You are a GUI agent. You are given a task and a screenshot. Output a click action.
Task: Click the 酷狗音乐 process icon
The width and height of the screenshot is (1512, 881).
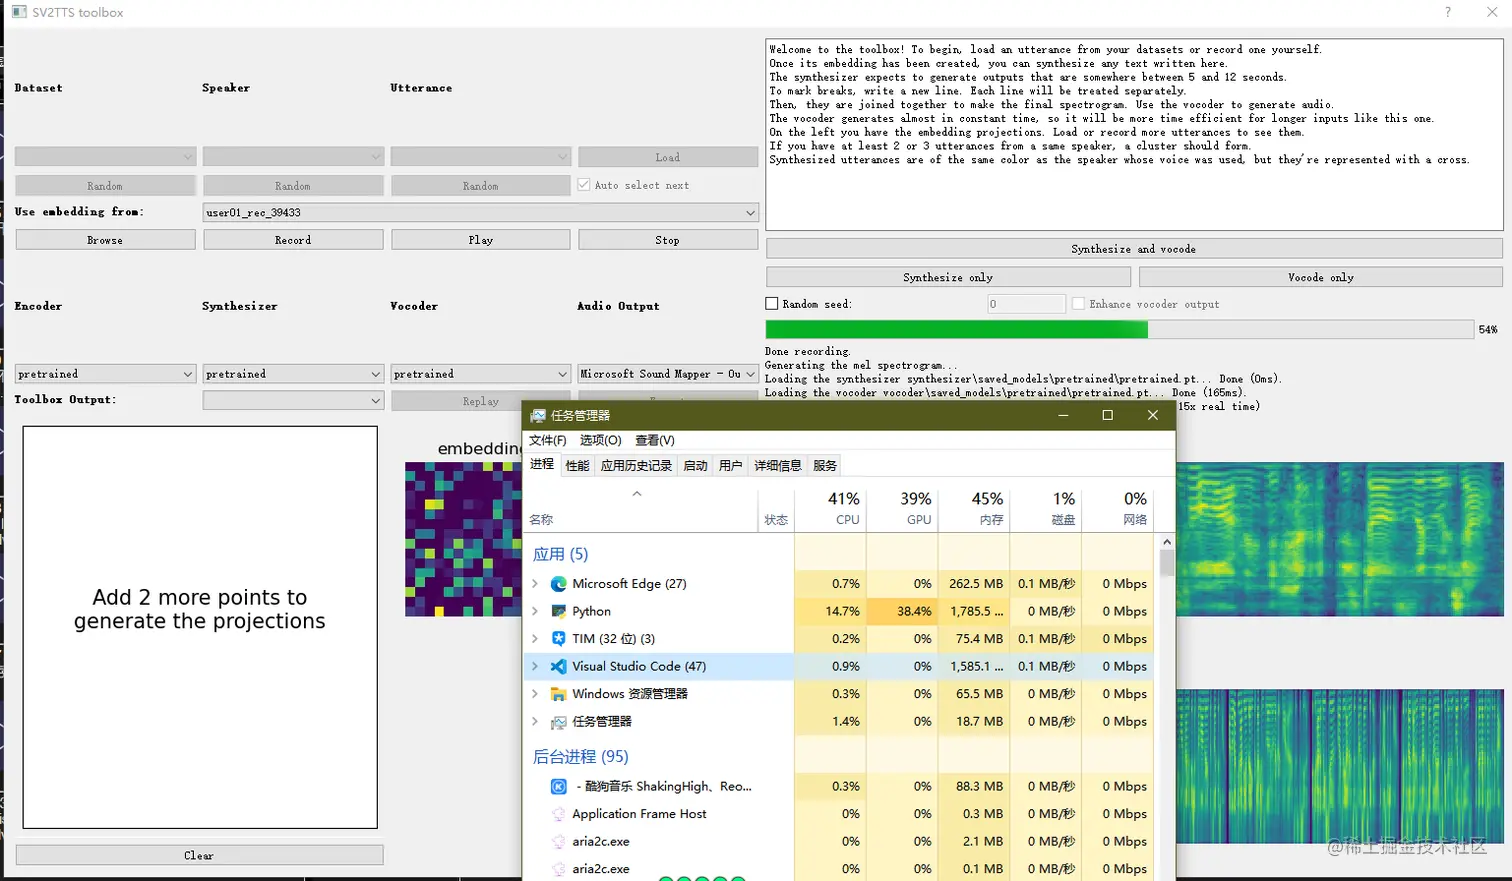559,787
